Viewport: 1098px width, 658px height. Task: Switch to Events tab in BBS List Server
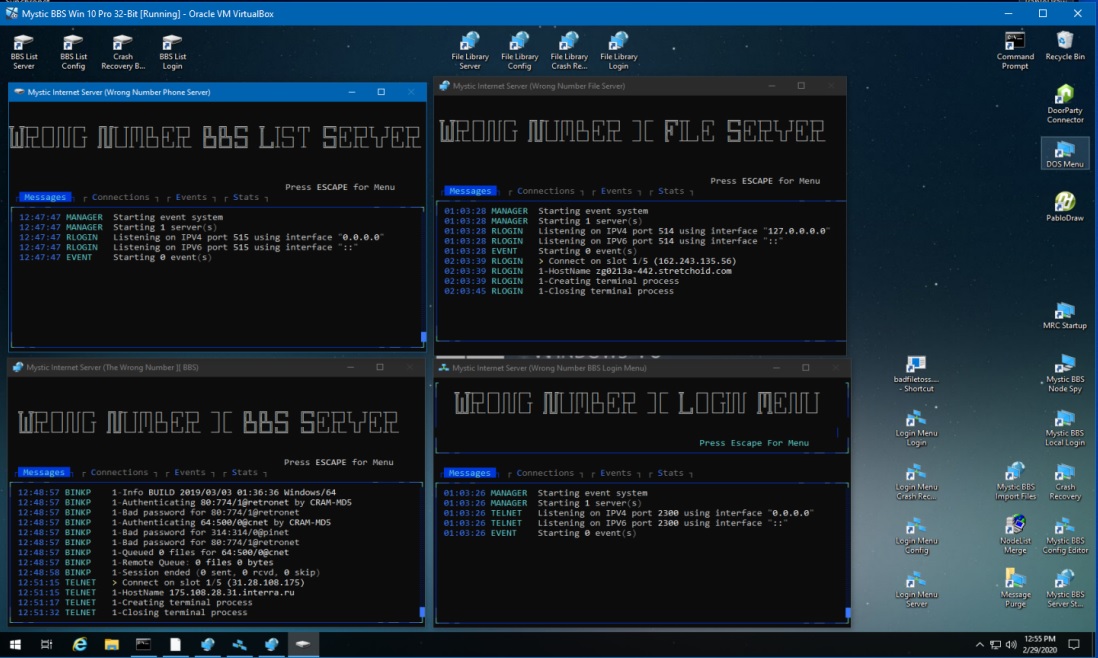click(191, 197)
